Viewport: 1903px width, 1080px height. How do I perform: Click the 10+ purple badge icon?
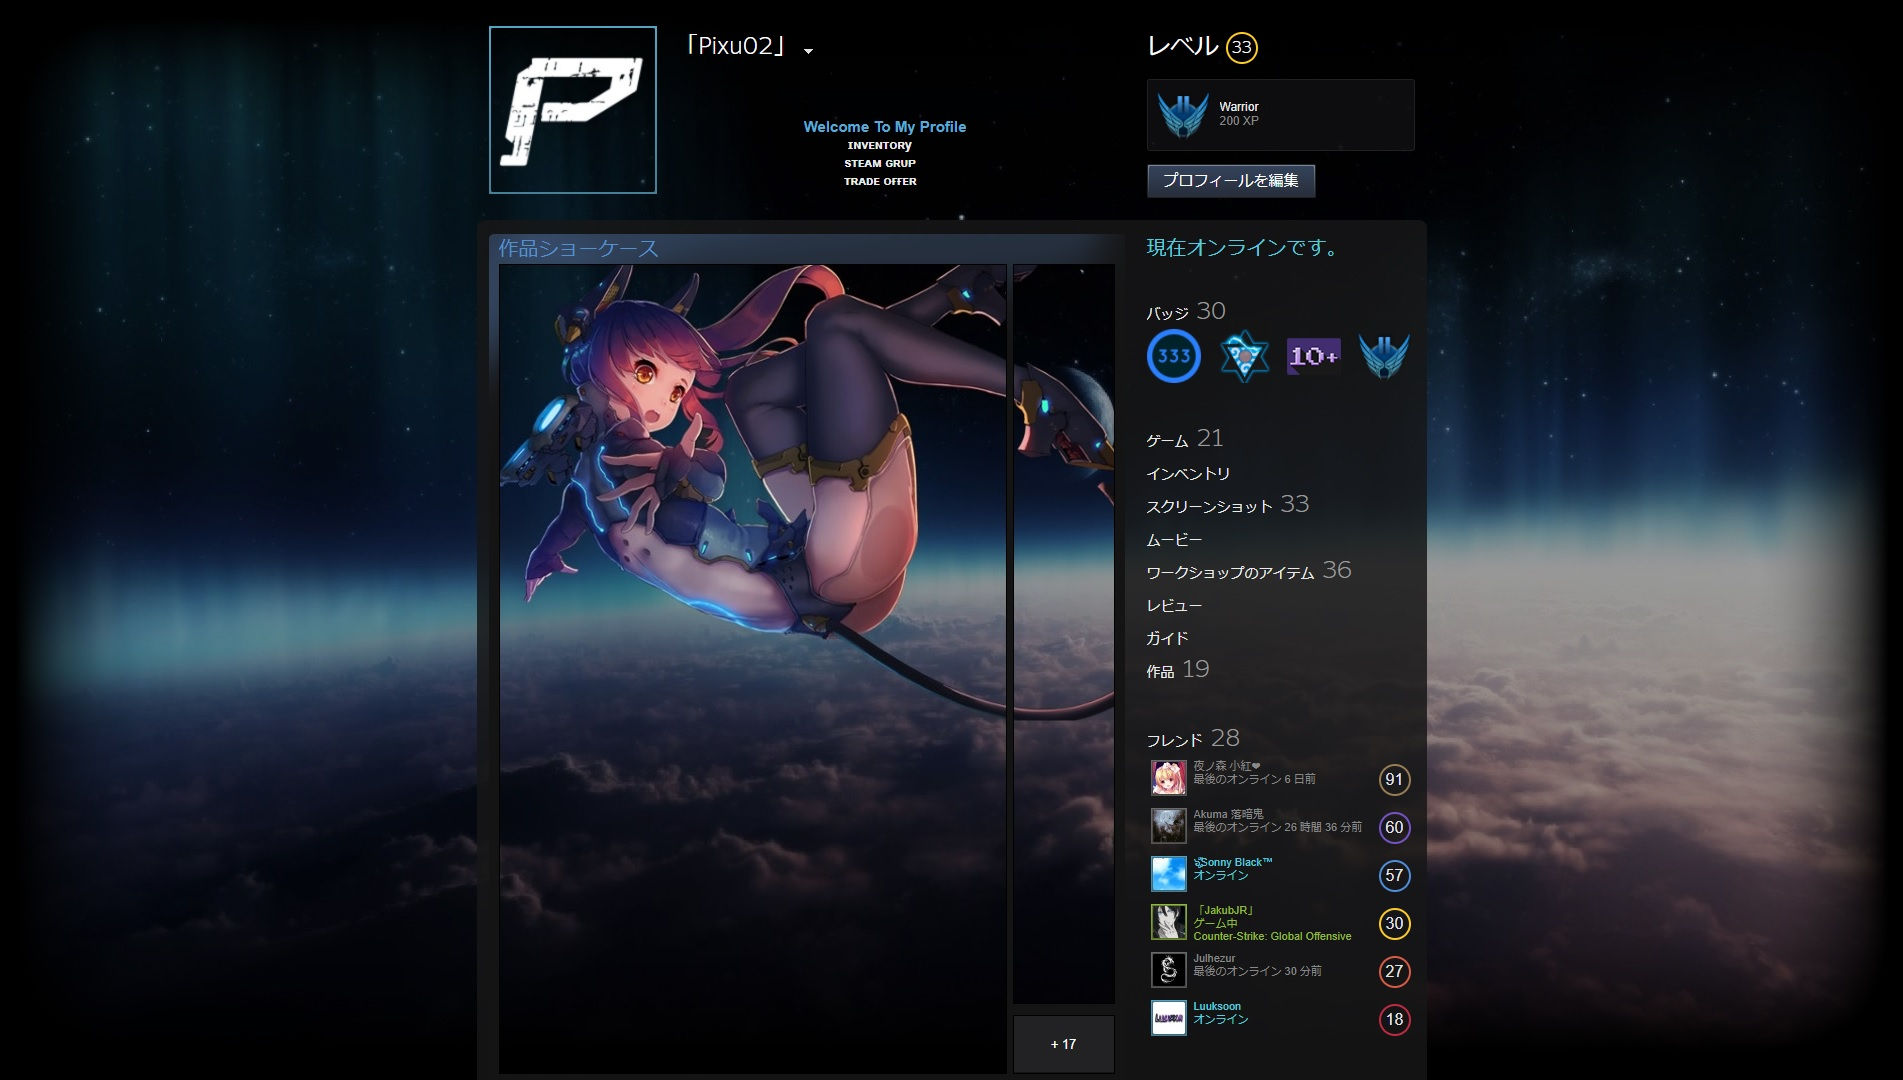(1314, 356)
